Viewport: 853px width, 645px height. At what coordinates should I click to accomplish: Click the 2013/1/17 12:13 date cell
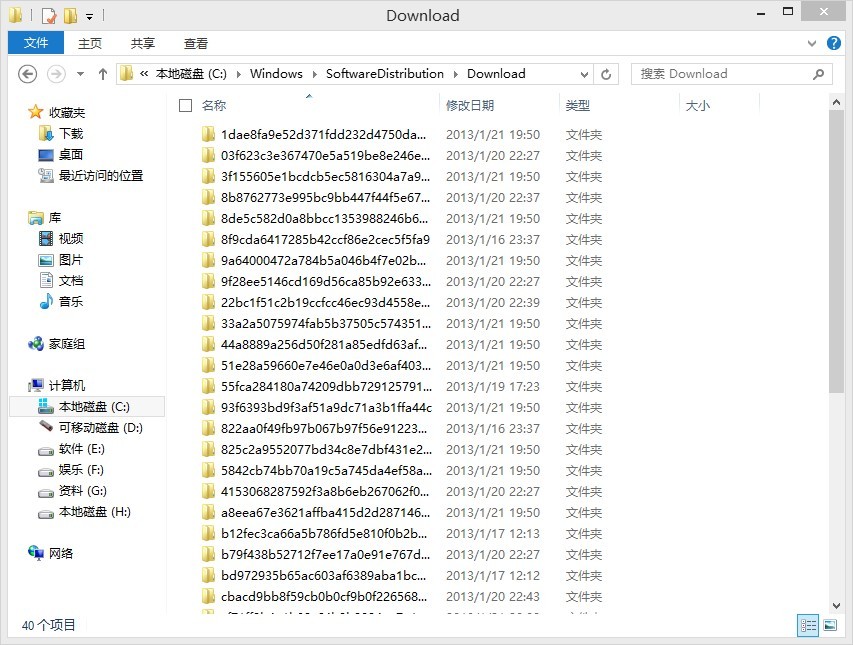click(x=493, y=534)
